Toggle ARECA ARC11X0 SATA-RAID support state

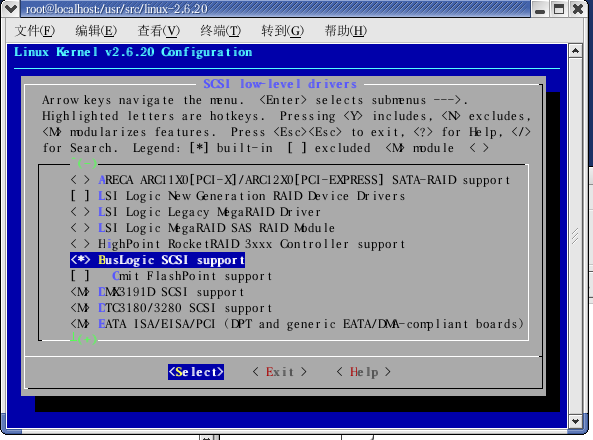tap(80, 180)
